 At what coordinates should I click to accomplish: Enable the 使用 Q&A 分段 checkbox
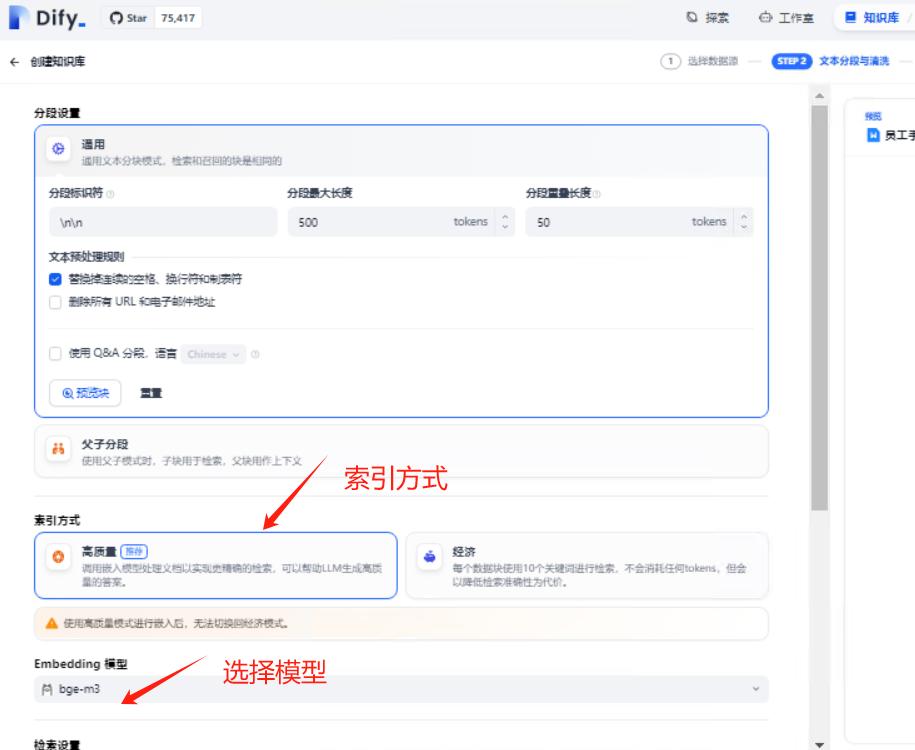pos(56,354)
